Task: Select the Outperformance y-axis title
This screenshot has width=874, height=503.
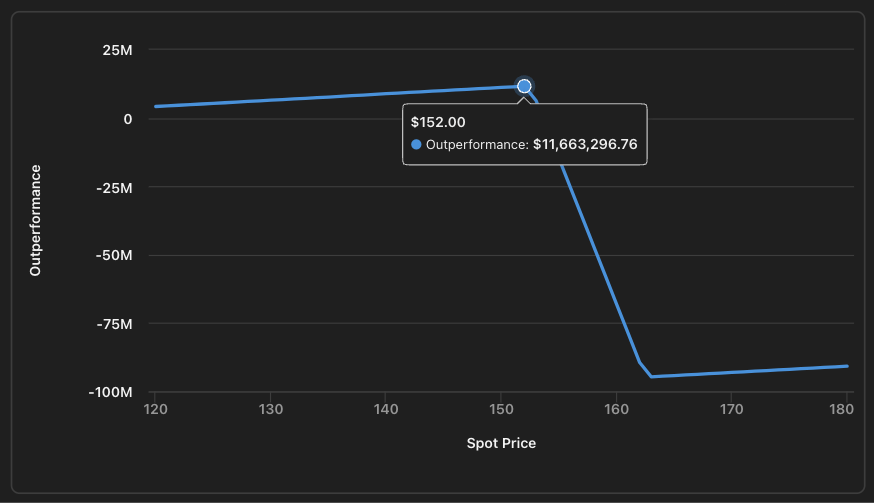Action: [35, 220]
